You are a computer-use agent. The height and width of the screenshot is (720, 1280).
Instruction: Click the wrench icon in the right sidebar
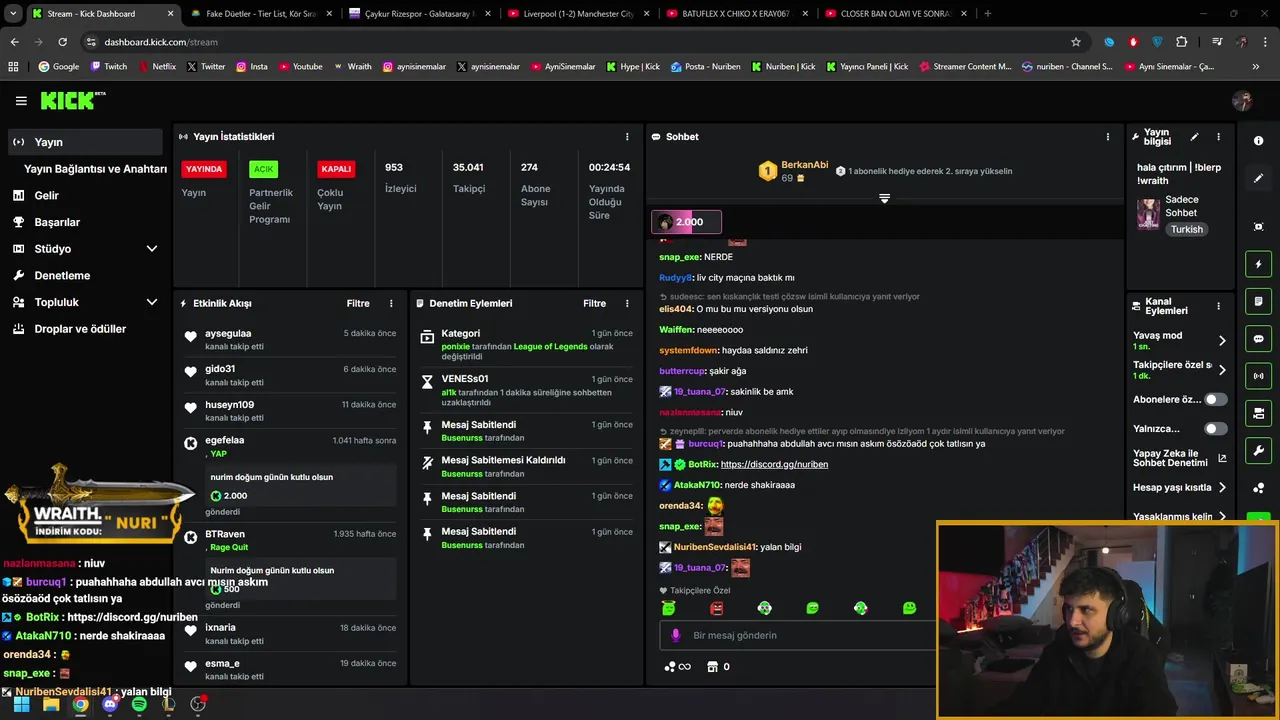click(1259, 450)
